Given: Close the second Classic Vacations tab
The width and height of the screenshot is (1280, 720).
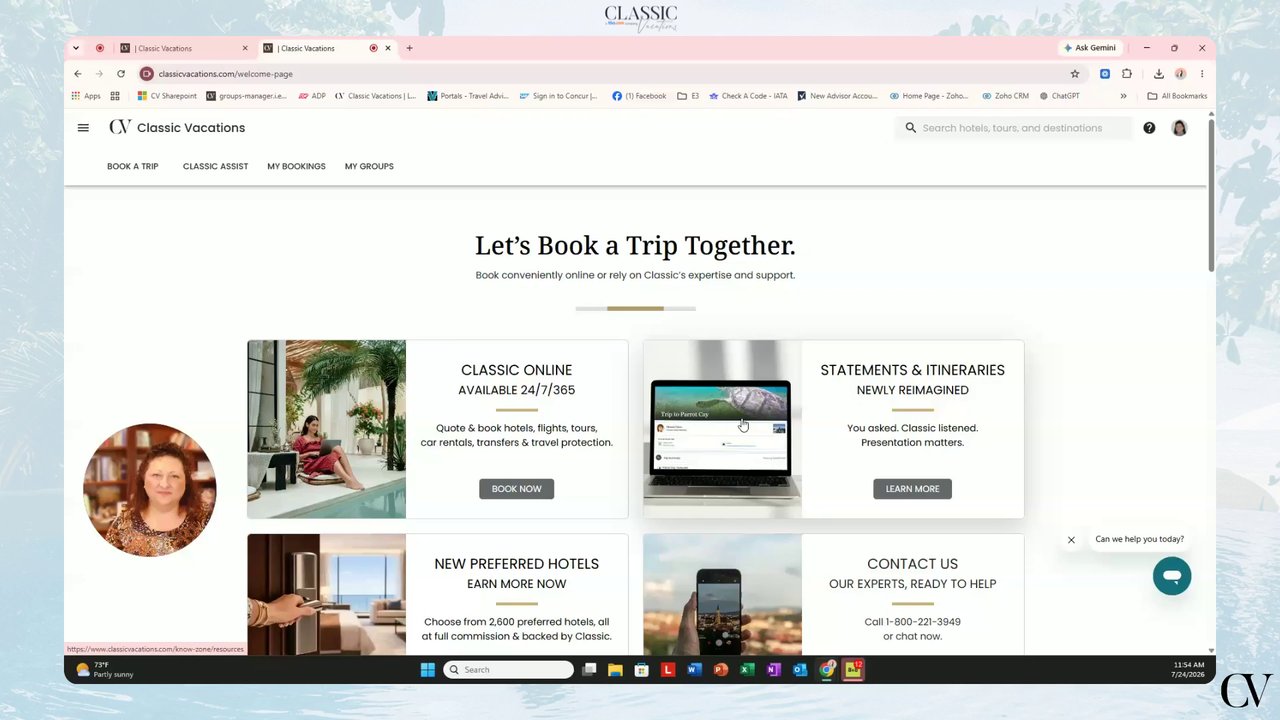Looking at the screenshot, I should tap(388, 48).
